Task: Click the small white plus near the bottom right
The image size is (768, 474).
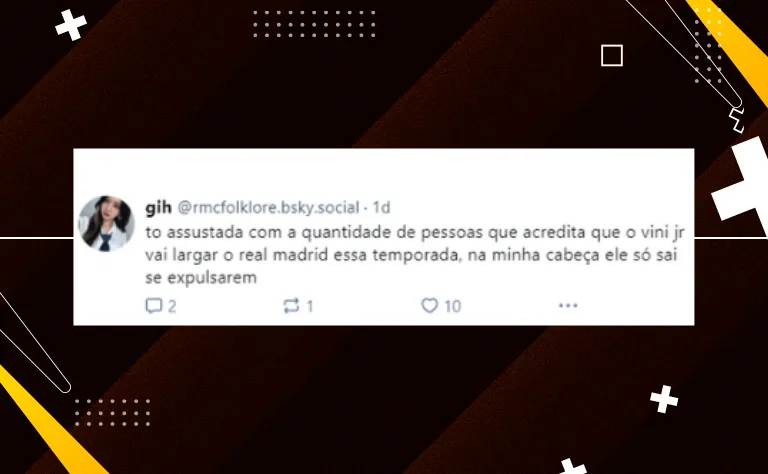Action: pos(664,399)
